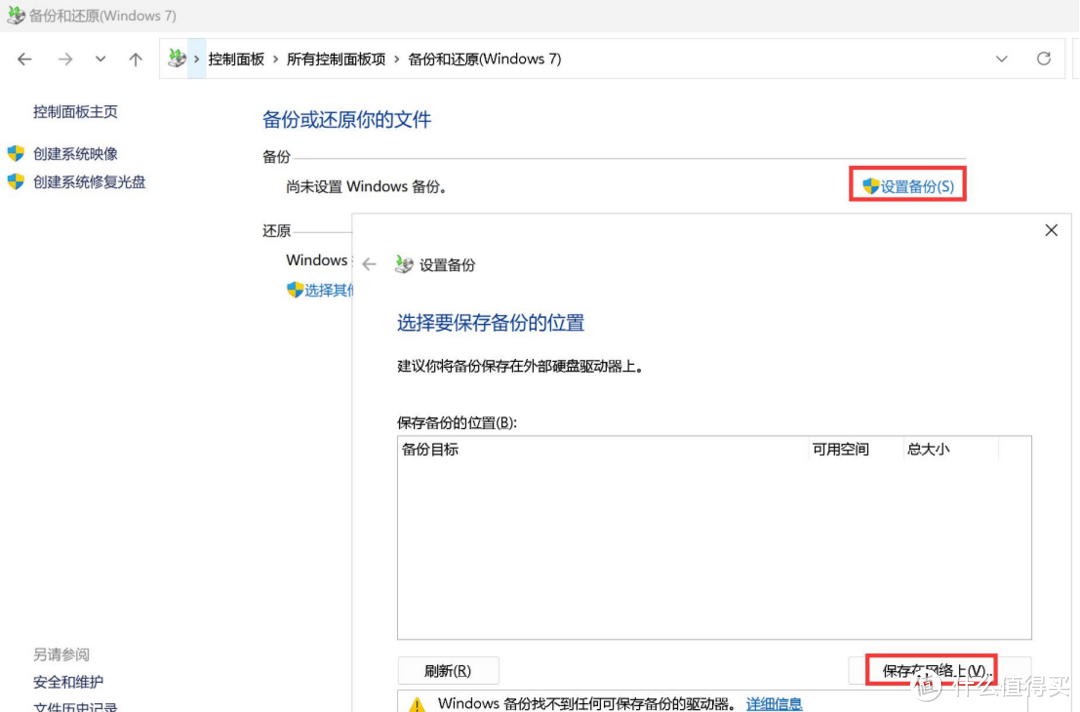Open the 详细信息 link at the bottom

(774, 703)
